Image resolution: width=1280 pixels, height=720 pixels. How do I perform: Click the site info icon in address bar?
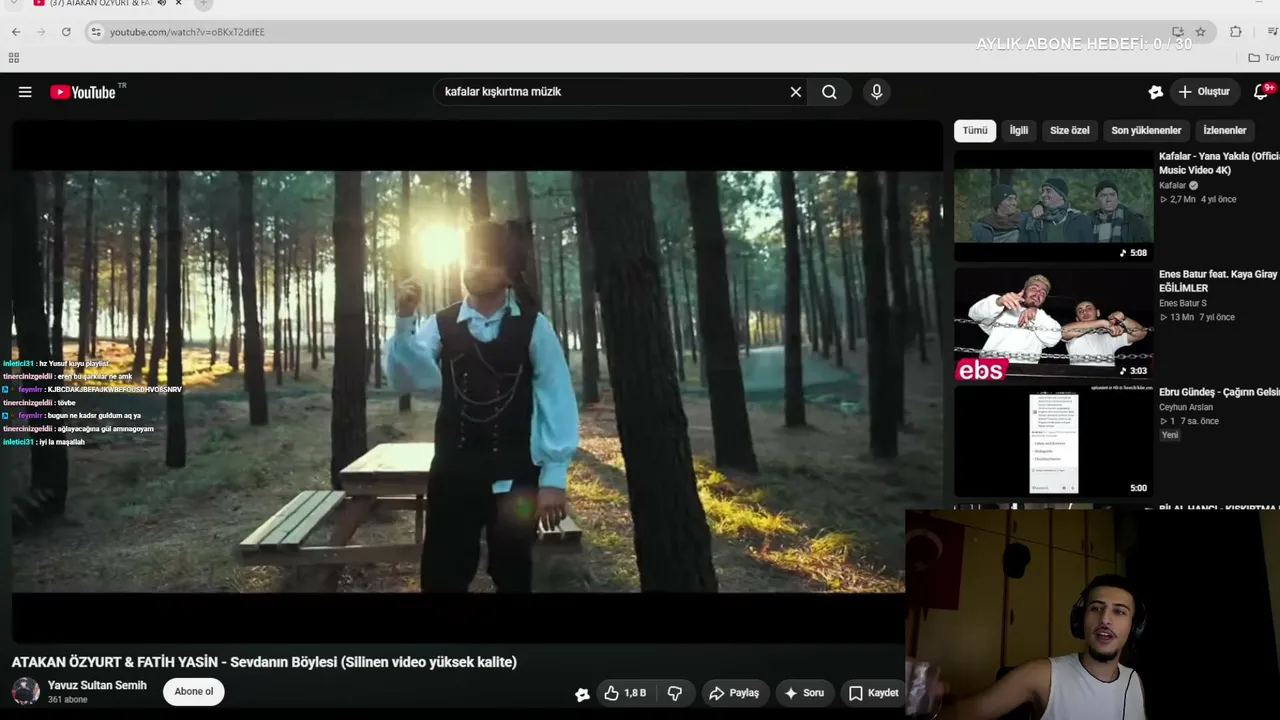(x=96, y=32)
